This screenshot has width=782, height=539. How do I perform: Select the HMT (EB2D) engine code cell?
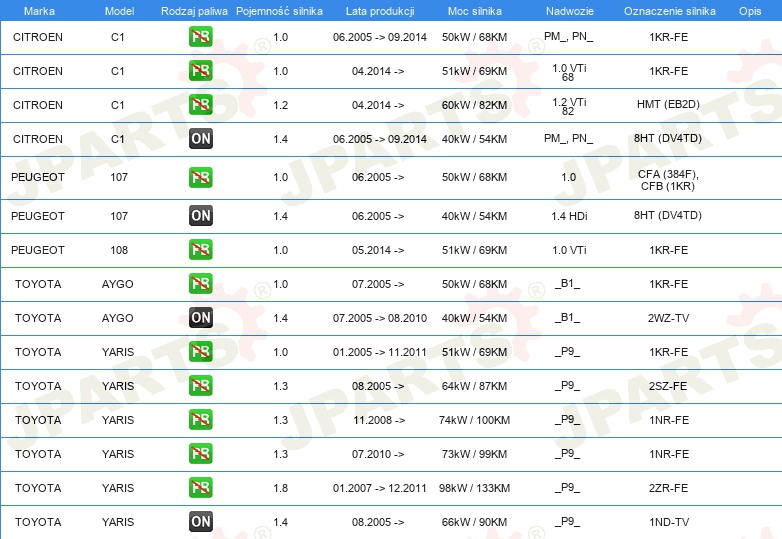[668, 104]
